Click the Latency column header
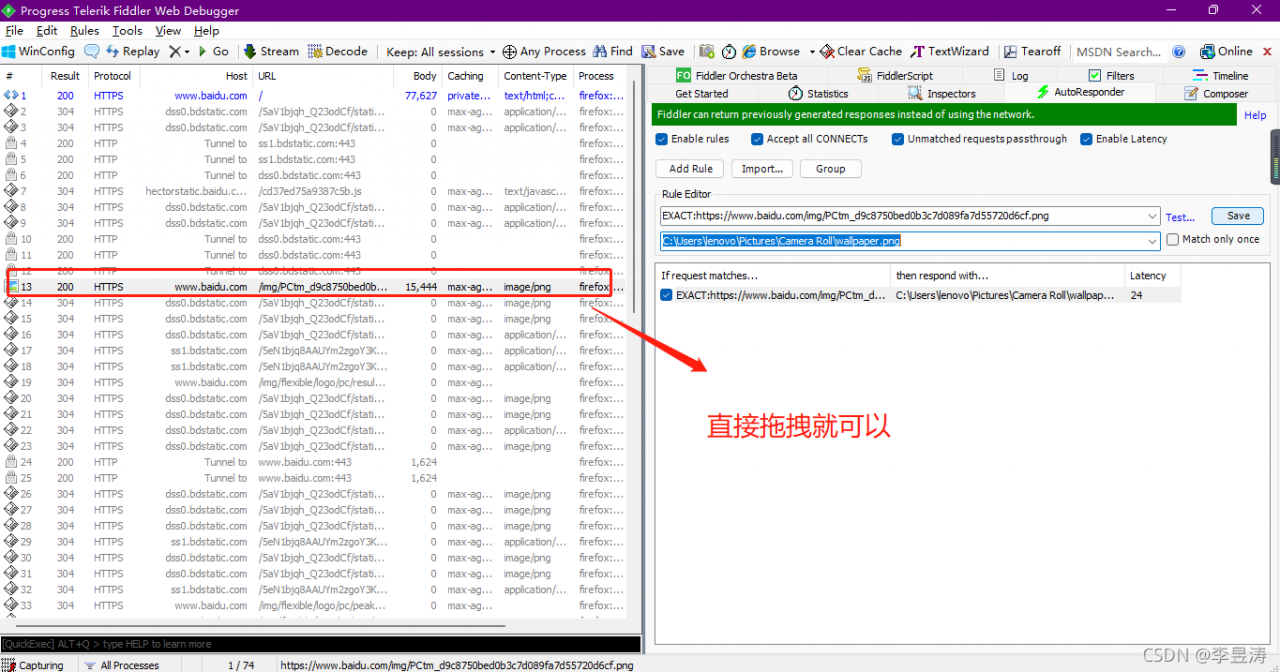This screenshot has width=1280, height=672. 1152,275
